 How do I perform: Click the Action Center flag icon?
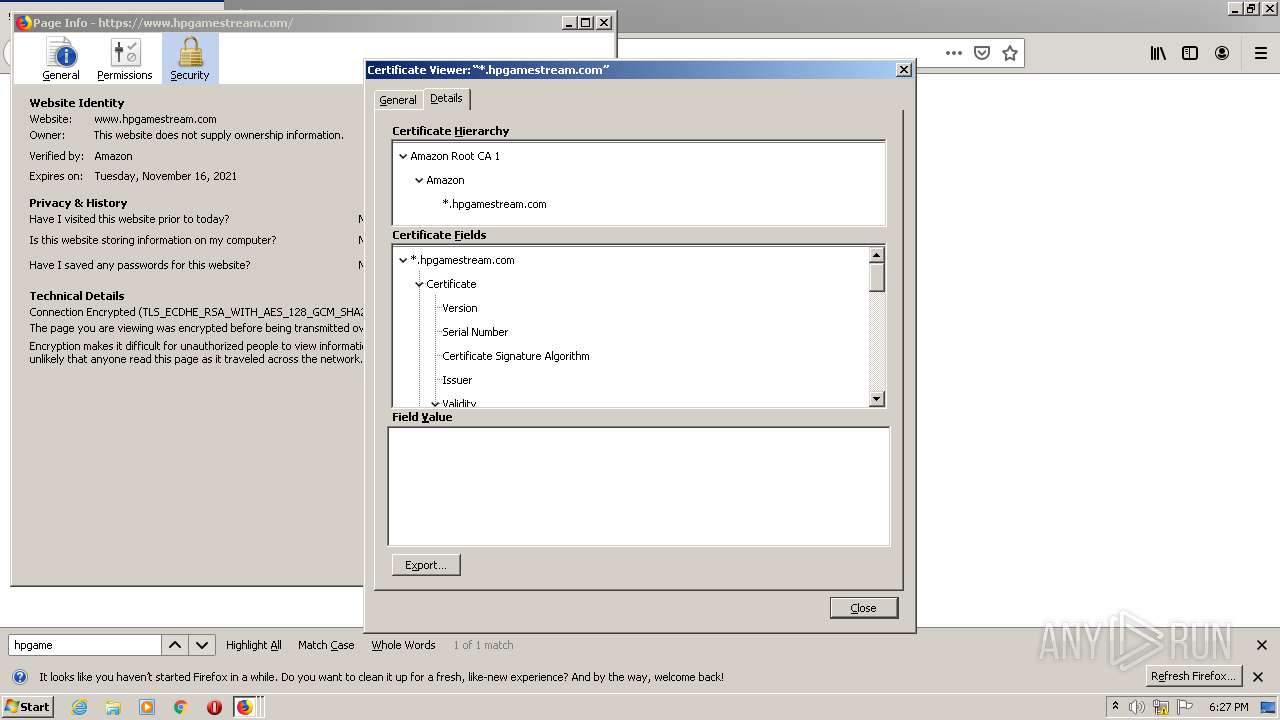[x=1185, y=707]
